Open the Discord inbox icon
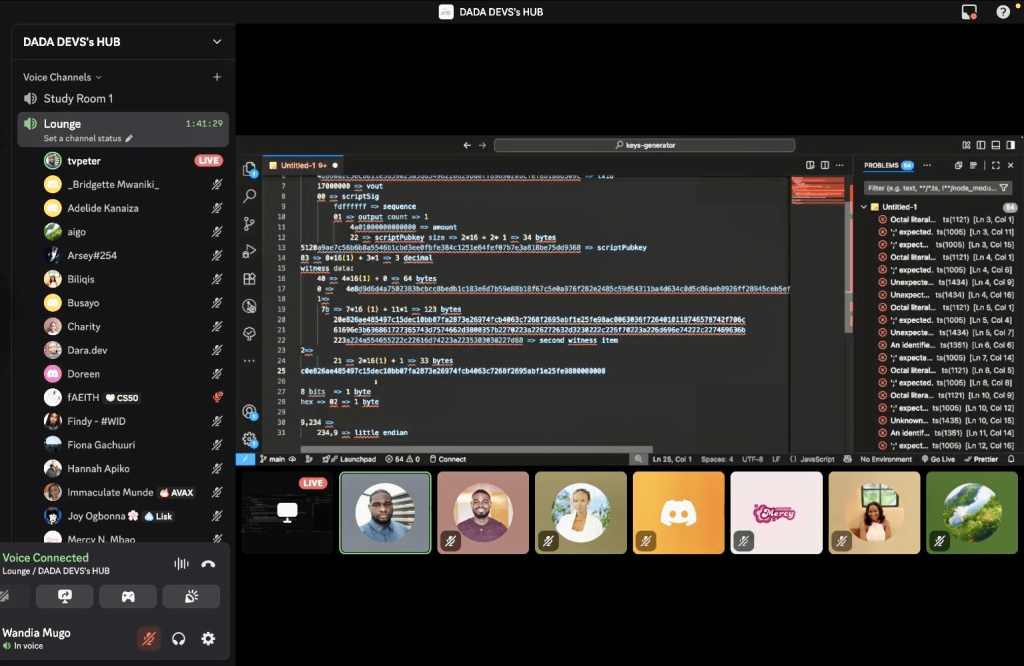 click(x=968, y=12)
